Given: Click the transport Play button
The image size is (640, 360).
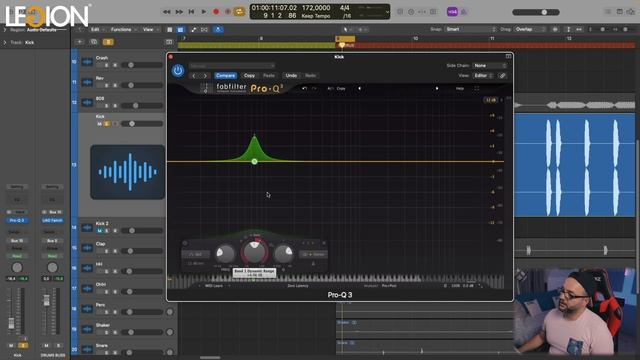Looking at the screenshot, I should [204, 12].
